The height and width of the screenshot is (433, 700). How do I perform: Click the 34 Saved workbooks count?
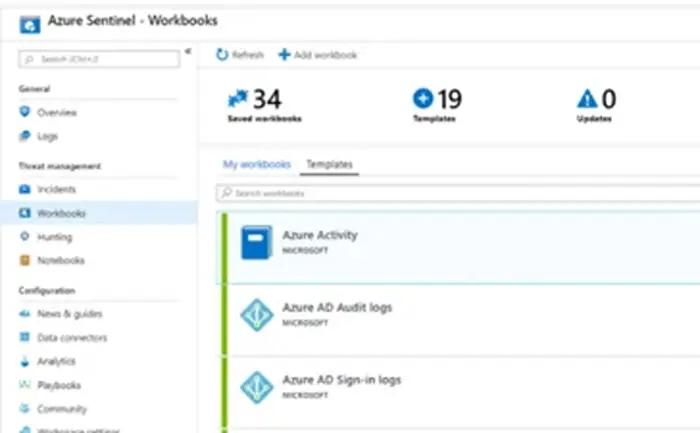pos(267,99)
